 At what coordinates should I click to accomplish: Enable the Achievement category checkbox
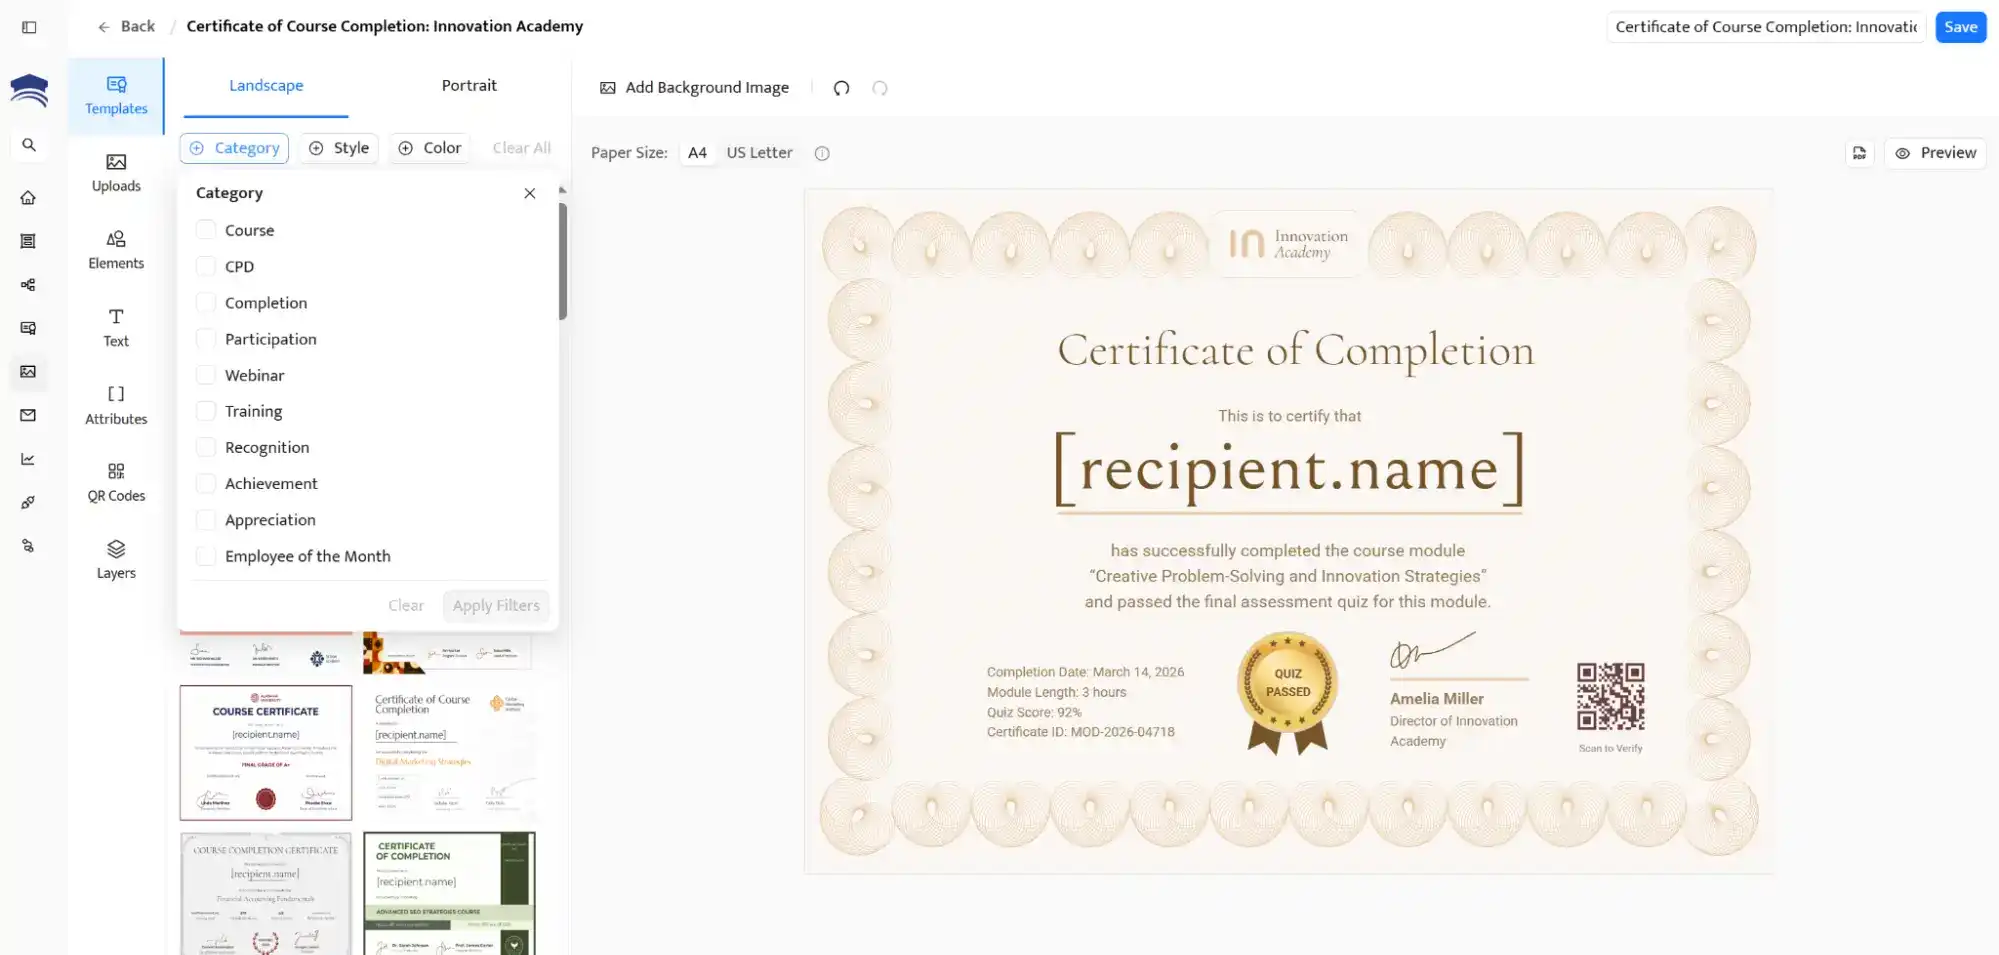coord(206,484)
